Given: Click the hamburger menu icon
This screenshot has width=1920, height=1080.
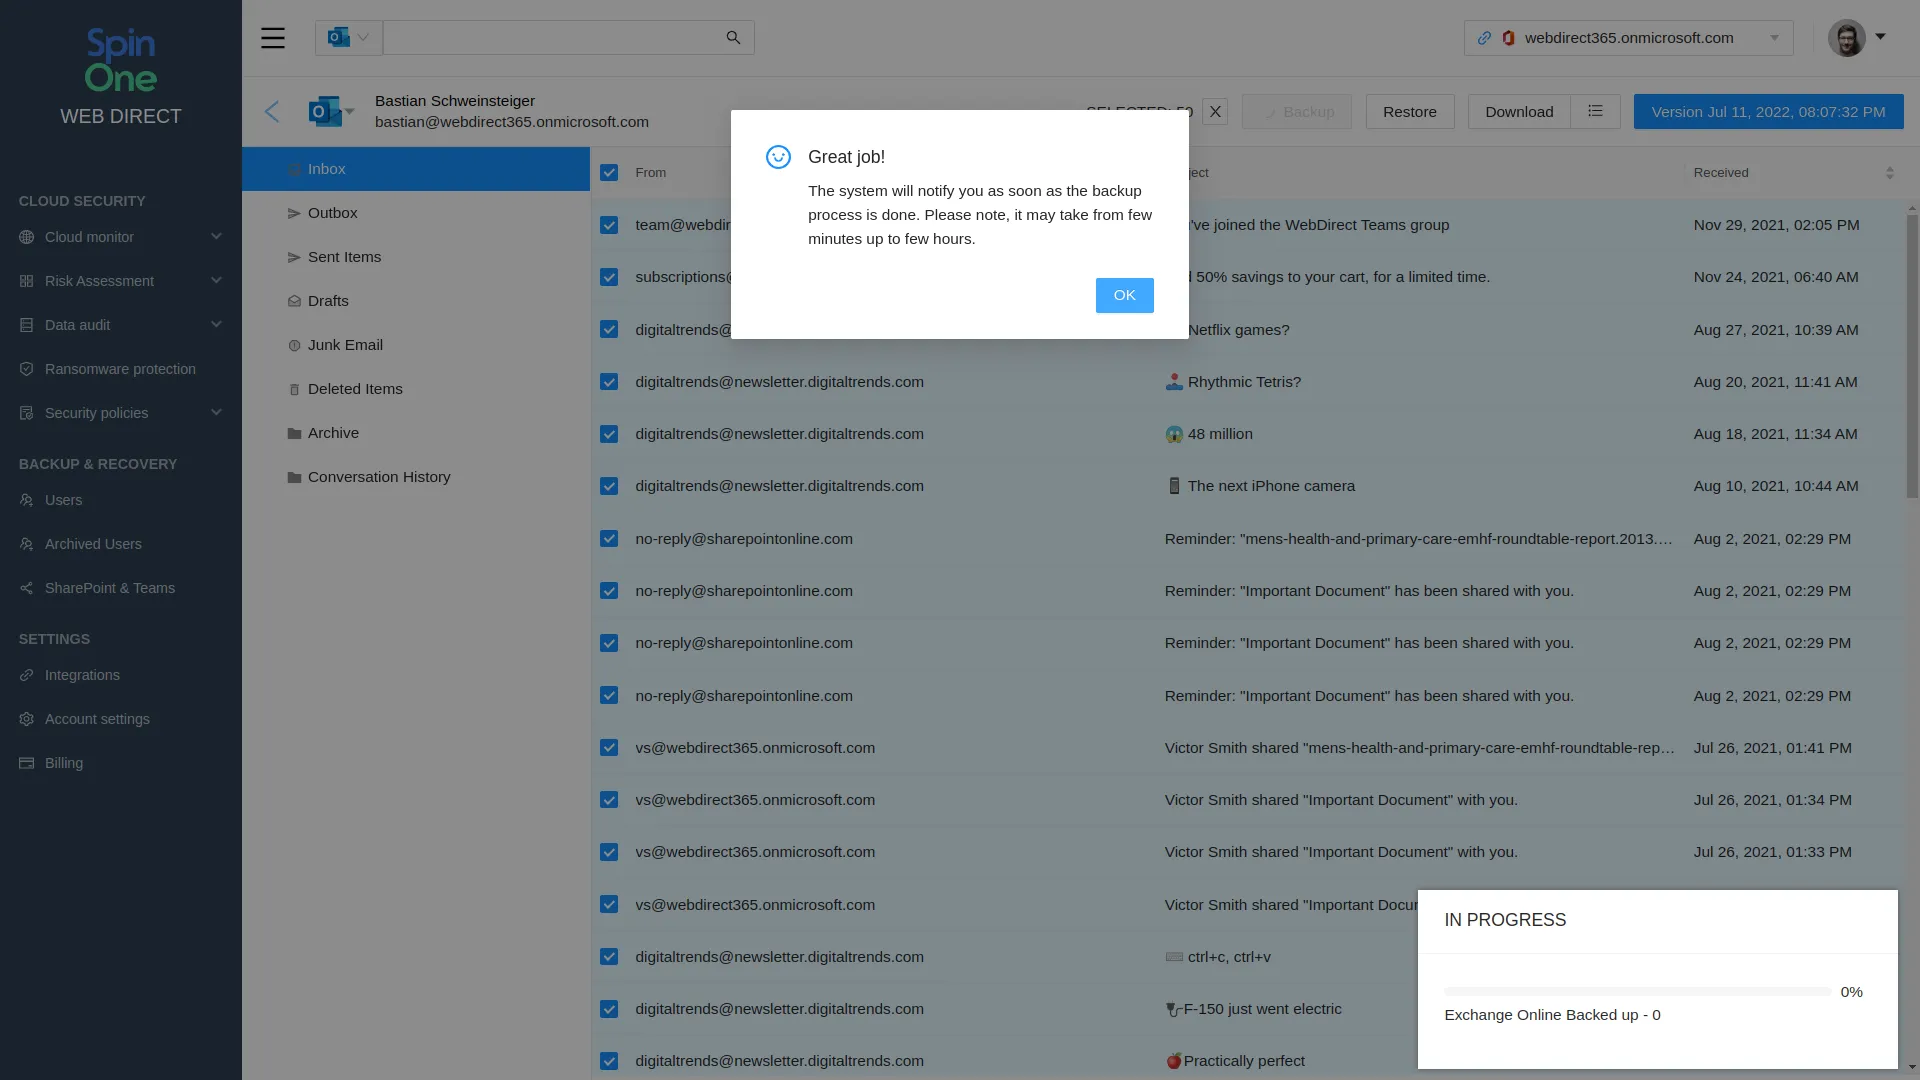Looking at the screenshot, I should click(273, 38).
